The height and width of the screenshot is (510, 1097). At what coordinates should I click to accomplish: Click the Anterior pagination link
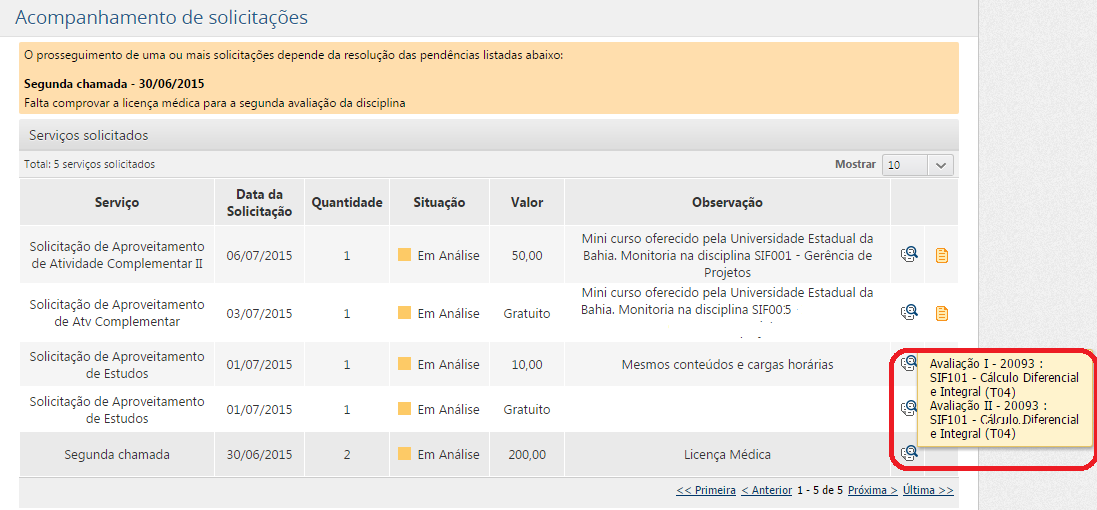[766, 490]
